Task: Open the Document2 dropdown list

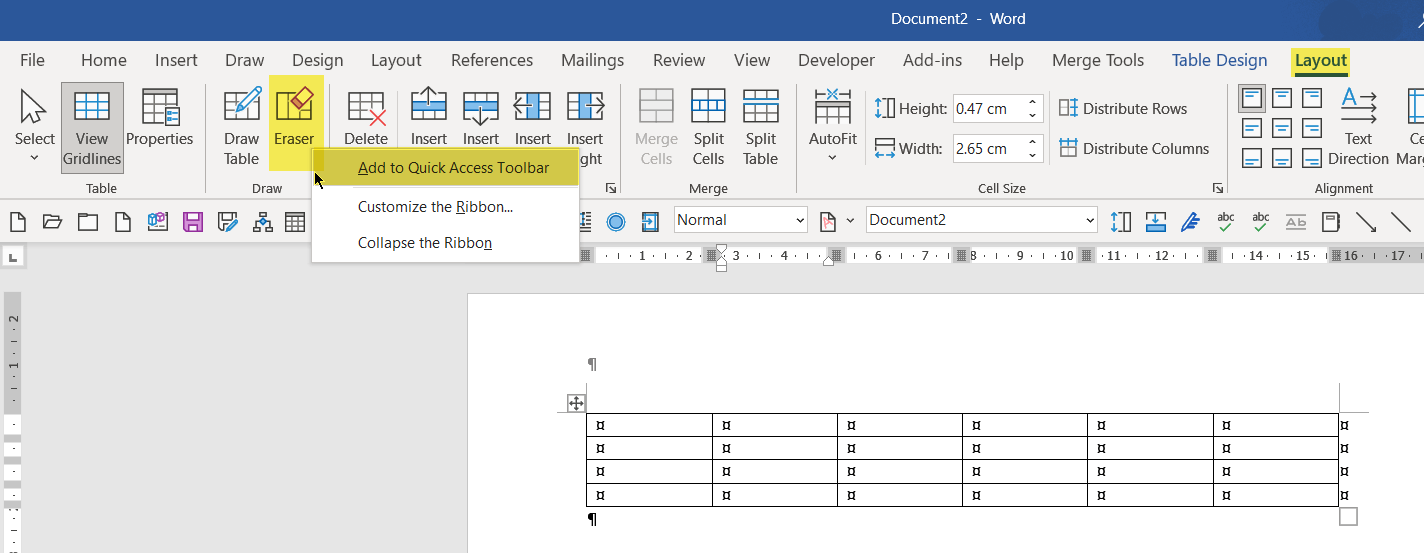Action: (1089, 220)
